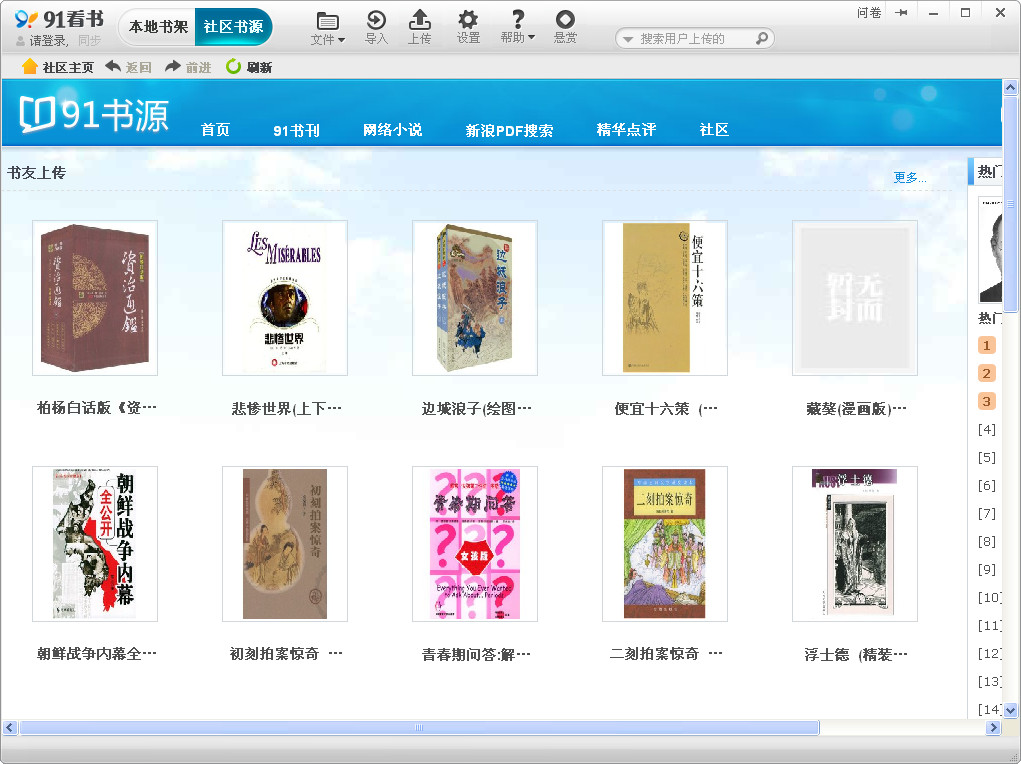Open the 便宜十六策 book cover

pyautogui.click(x=665, y=298)
